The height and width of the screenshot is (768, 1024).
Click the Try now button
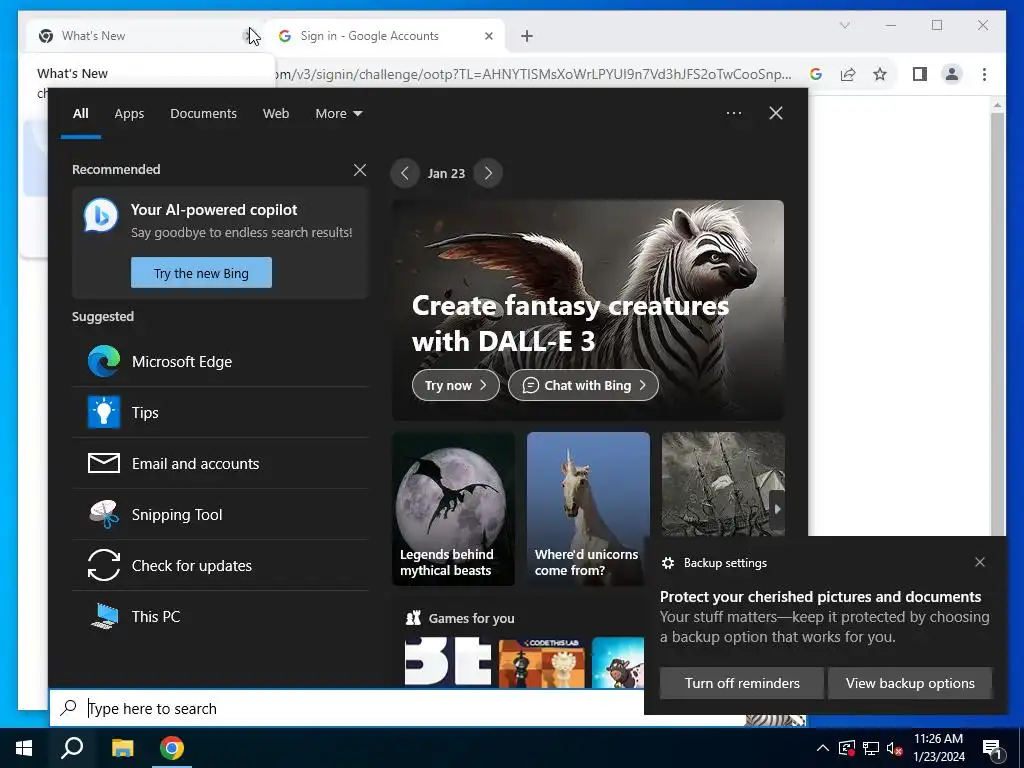pyautogui.click(x=456, y=385)
